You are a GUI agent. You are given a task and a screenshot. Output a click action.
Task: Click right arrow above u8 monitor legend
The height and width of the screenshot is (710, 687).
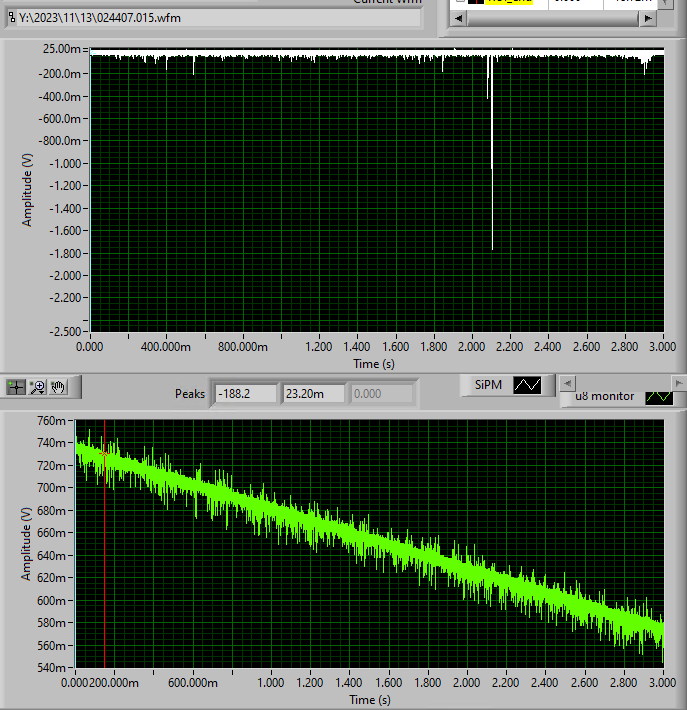[679, 384]
